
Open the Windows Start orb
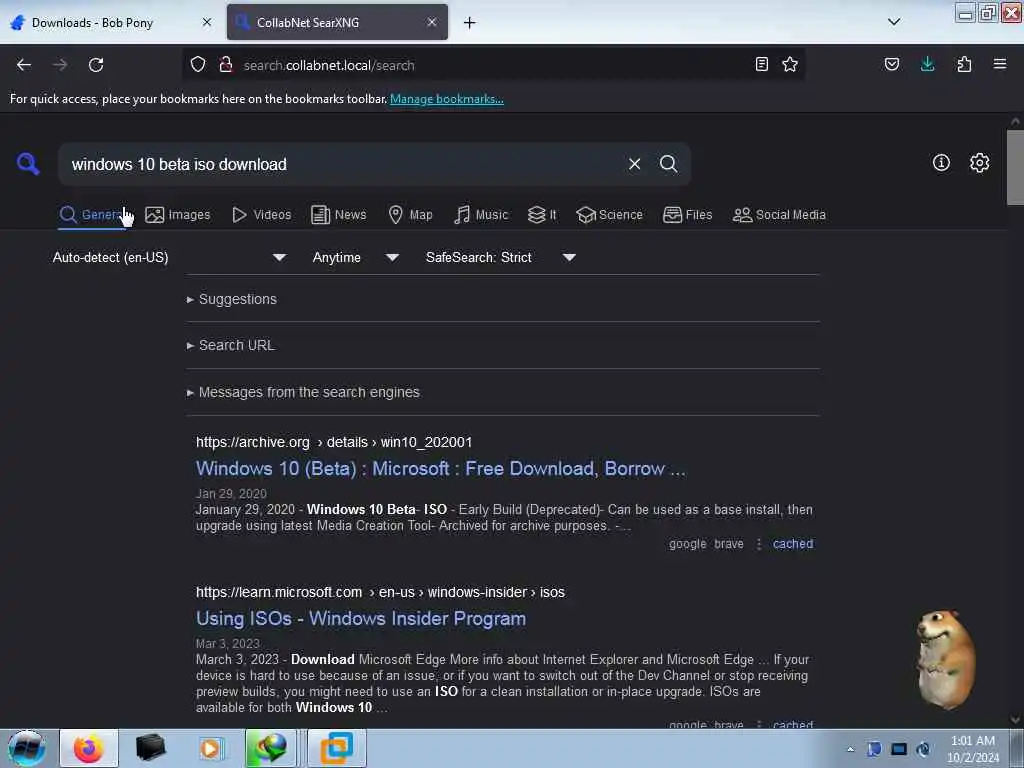click(27, 748)
